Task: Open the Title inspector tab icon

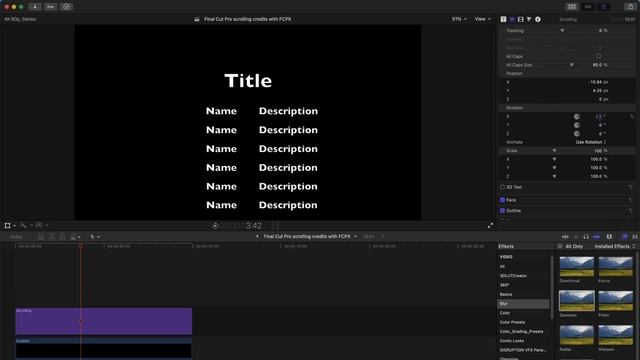Action: pyautogui.click(x=503, y=19)
